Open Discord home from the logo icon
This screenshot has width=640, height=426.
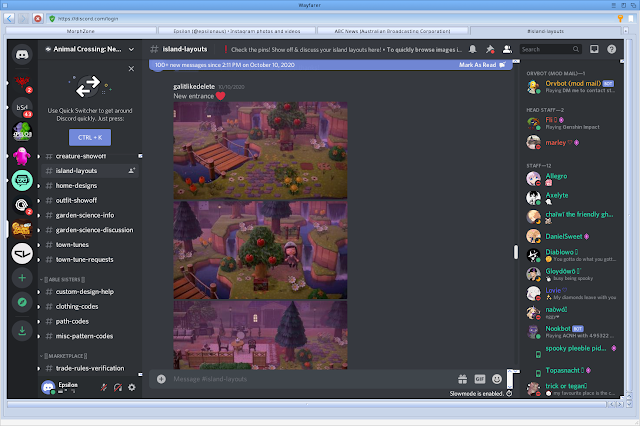22,54
